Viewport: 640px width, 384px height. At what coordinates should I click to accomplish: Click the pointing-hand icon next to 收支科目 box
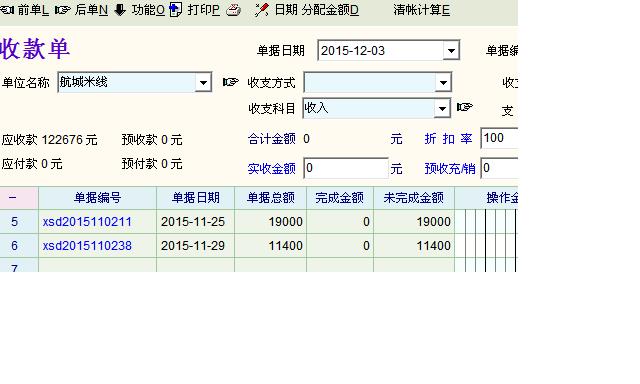point(464,107)
